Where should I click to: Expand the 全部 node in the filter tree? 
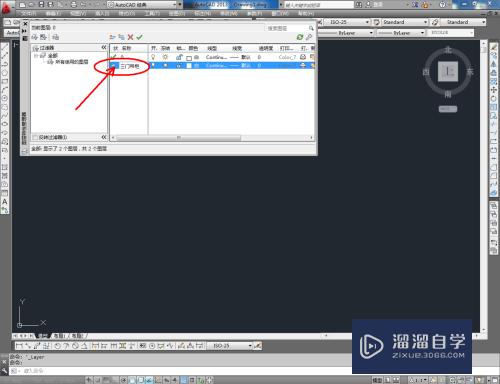pos(36,56)
